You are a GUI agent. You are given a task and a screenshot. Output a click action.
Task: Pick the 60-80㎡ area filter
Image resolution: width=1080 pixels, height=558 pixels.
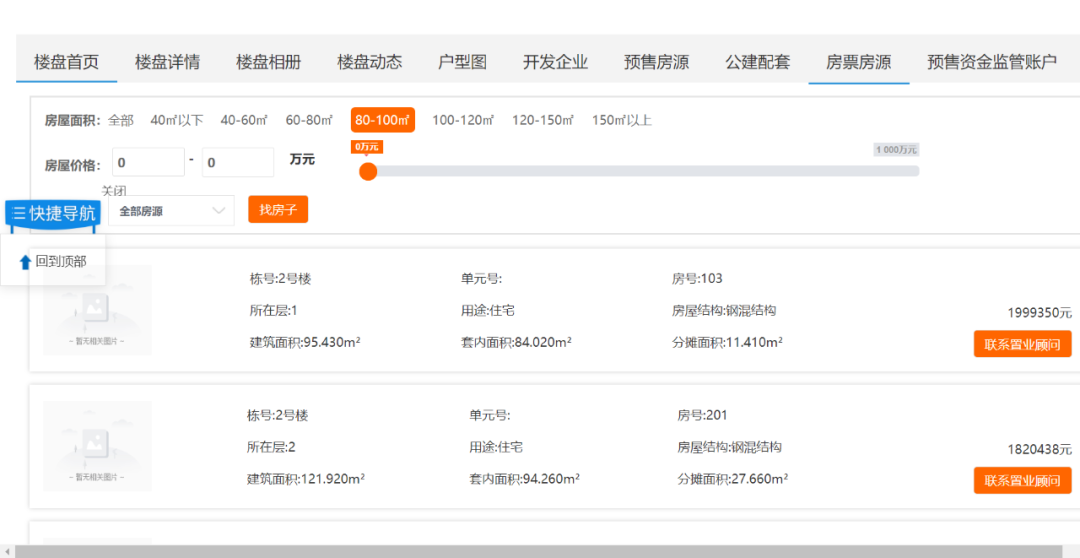point(309,120)
